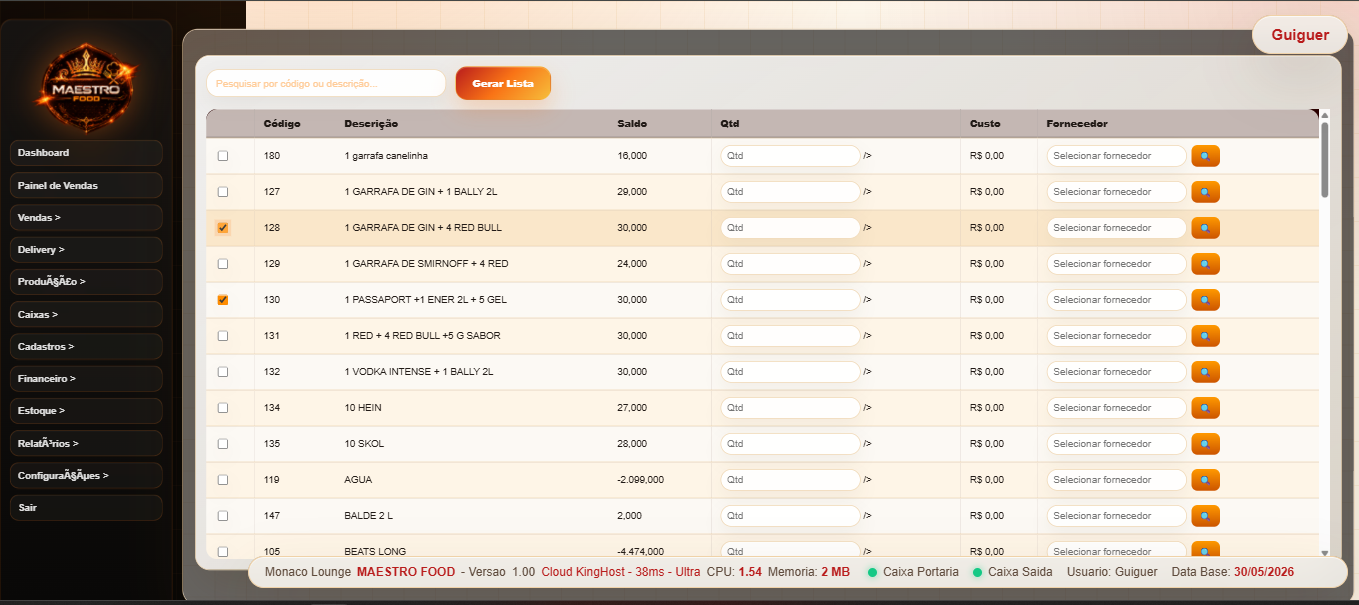Click supplier search icon for 10 SKOL row

click(x=1205, y=444)
